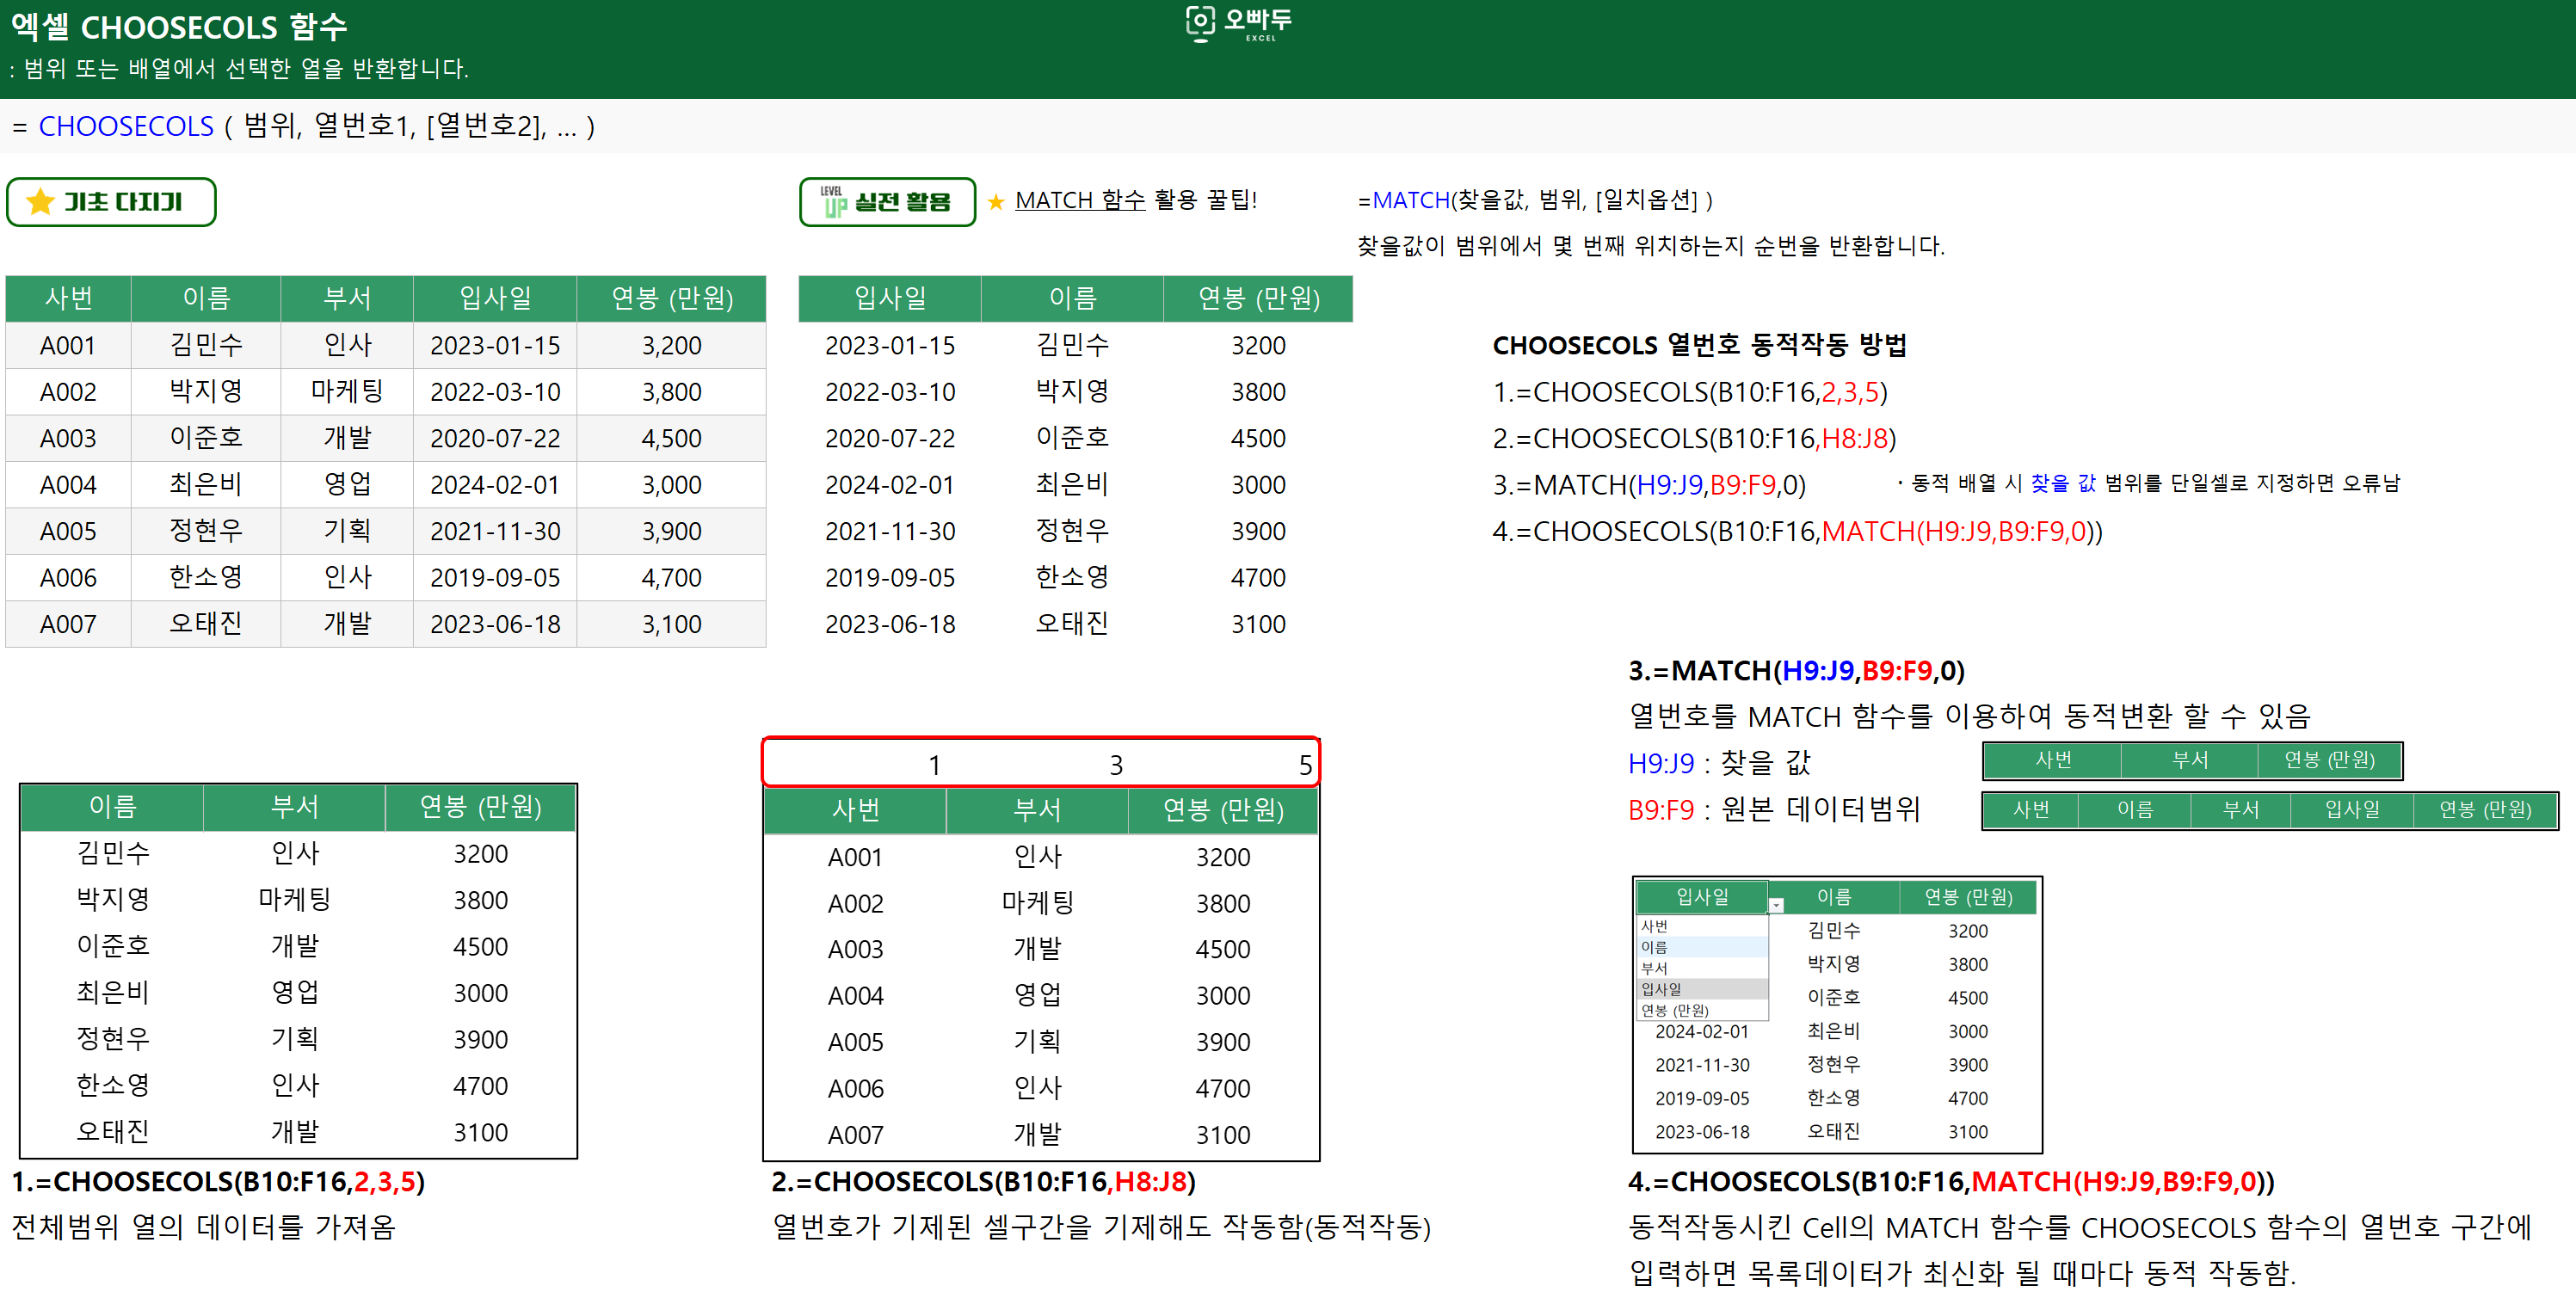Viewport: 2576px width, 1304px height.
Task: Click the 오빠두 Excel logo
Action: [1238, 23]
